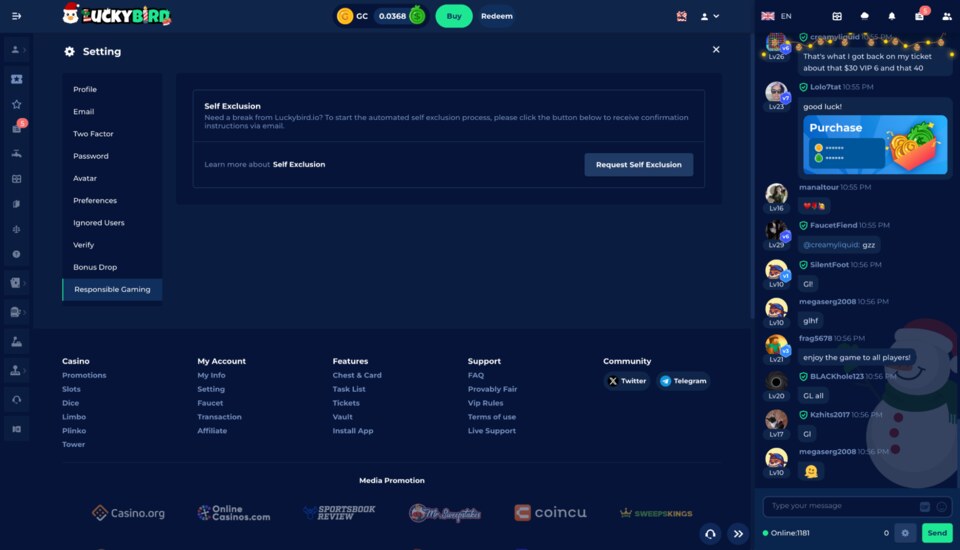This screenshot has height=550, width=960.
Task: Click FaucetFiend's avatar in chat
Action: (776, 230)
